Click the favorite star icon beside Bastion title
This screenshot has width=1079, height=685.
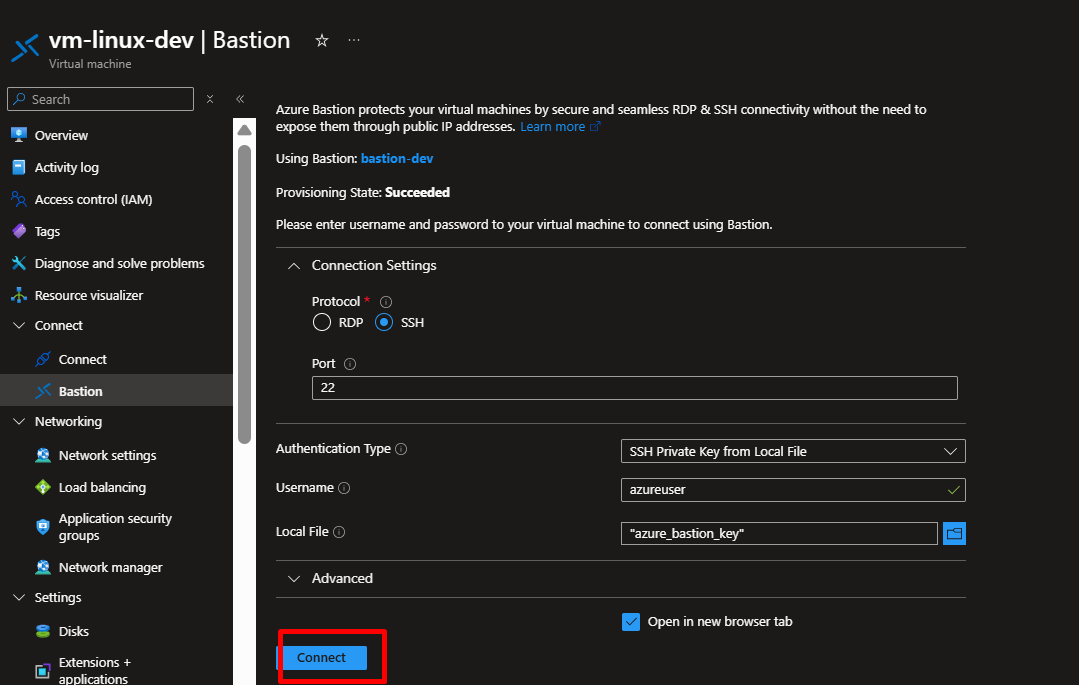pos(322,41)
